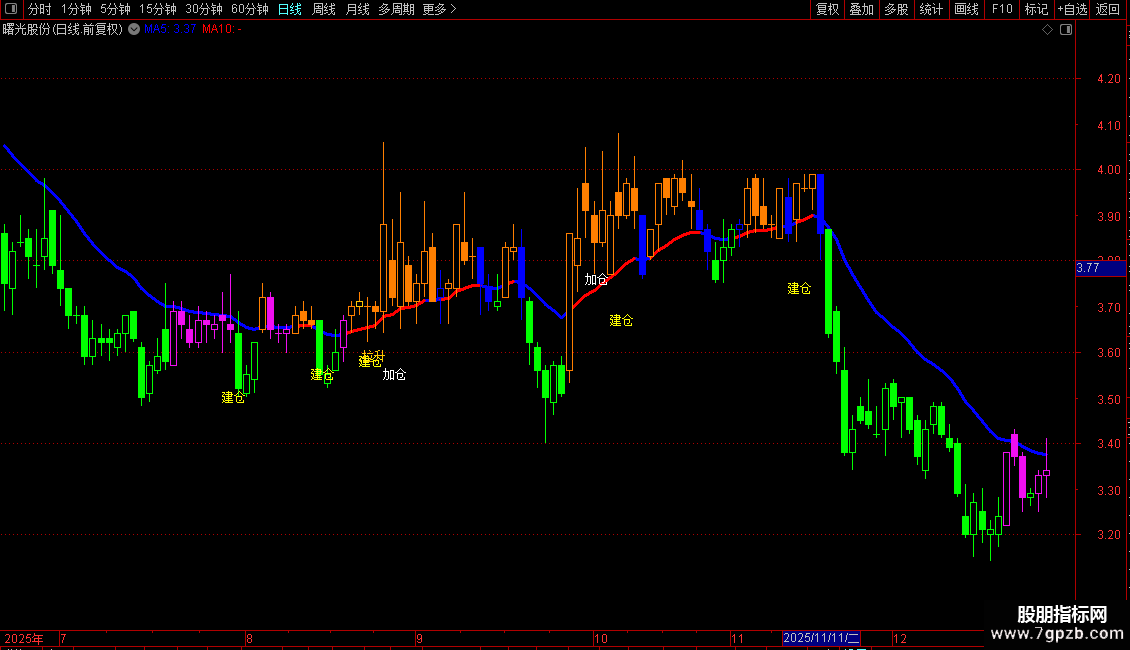Click the stock title 曙光股份(日线.前复权)
The image size is (1130, 650).
point(63,29)
